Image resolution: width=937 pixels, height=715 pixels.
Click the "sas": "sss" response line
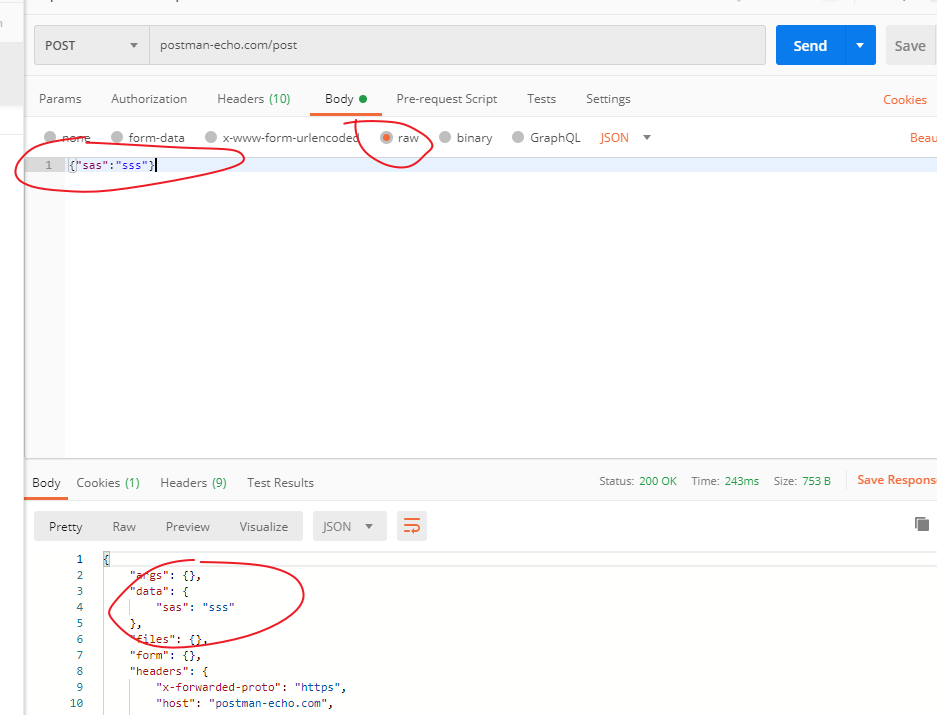click(195, 607)
